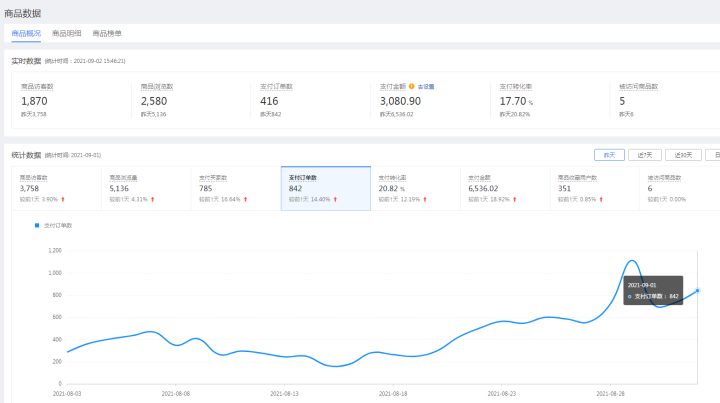Click the red up arrow beside 3.90%
The height and width of the screenshot is (403, 720).
tap(63, 200)
